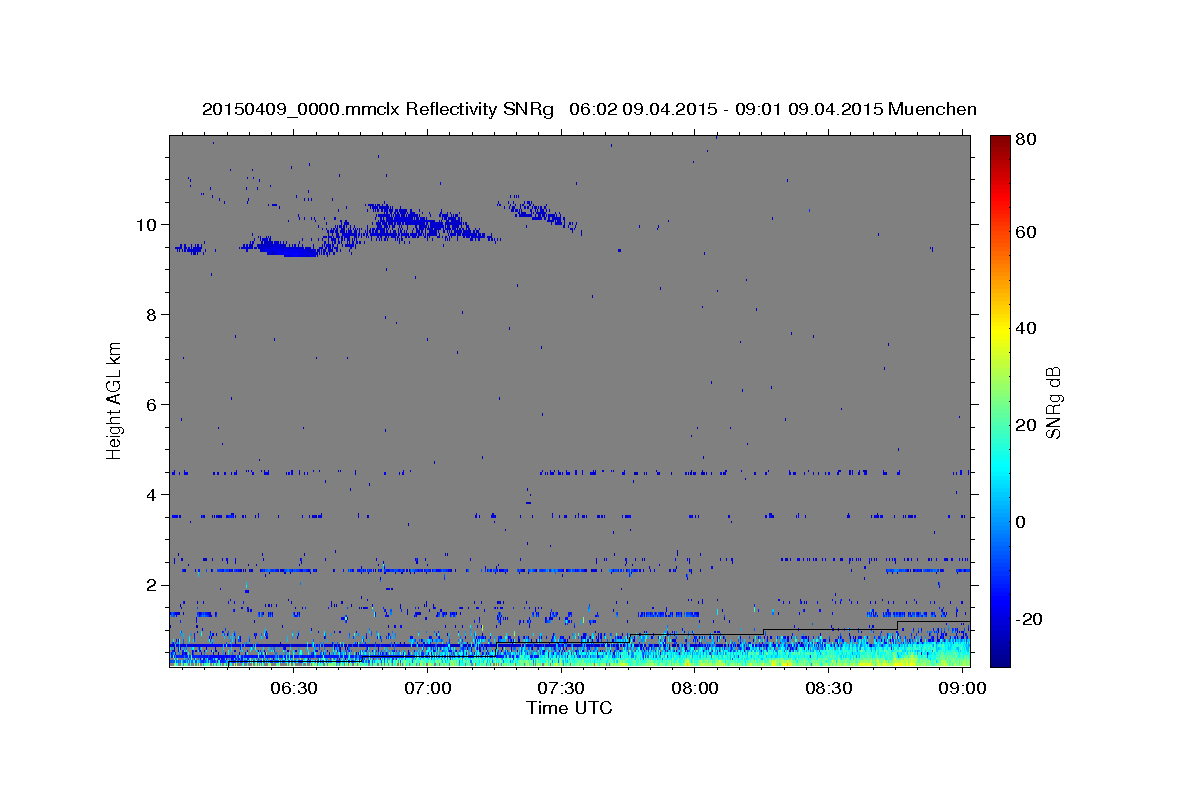
Task: Click the 'Time UTC' axis label
Action: tap(569, 708)
